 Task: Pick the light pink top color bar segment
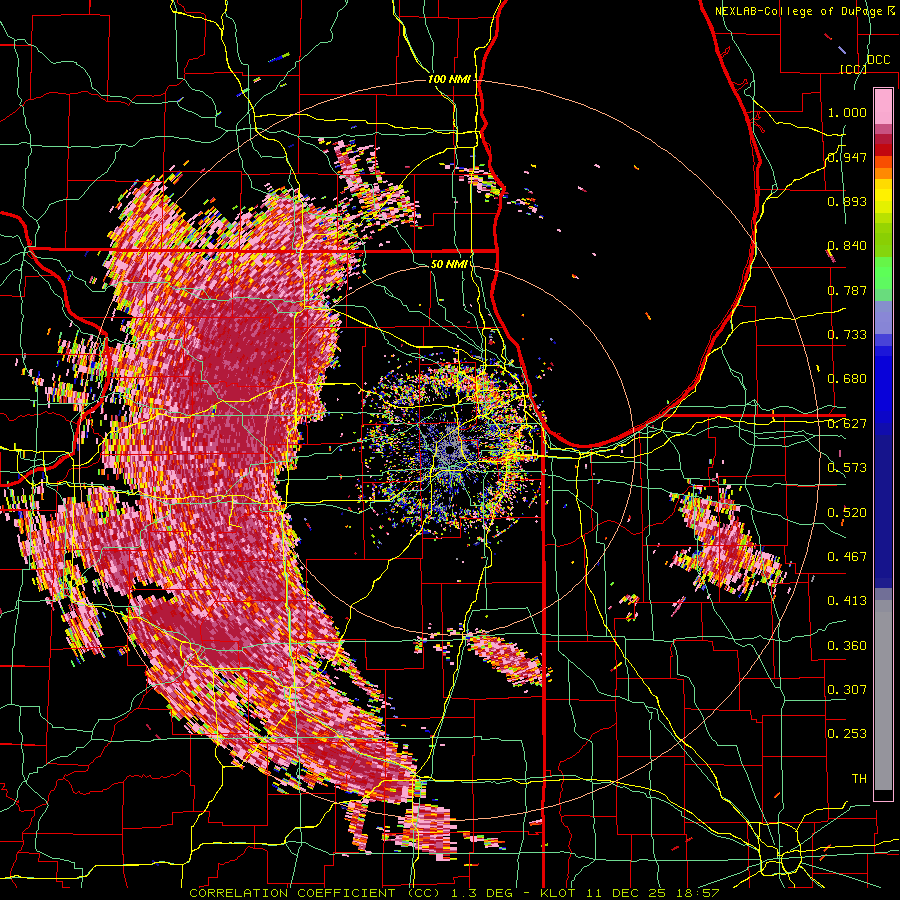pyautogui.click(x=883, y=107)
